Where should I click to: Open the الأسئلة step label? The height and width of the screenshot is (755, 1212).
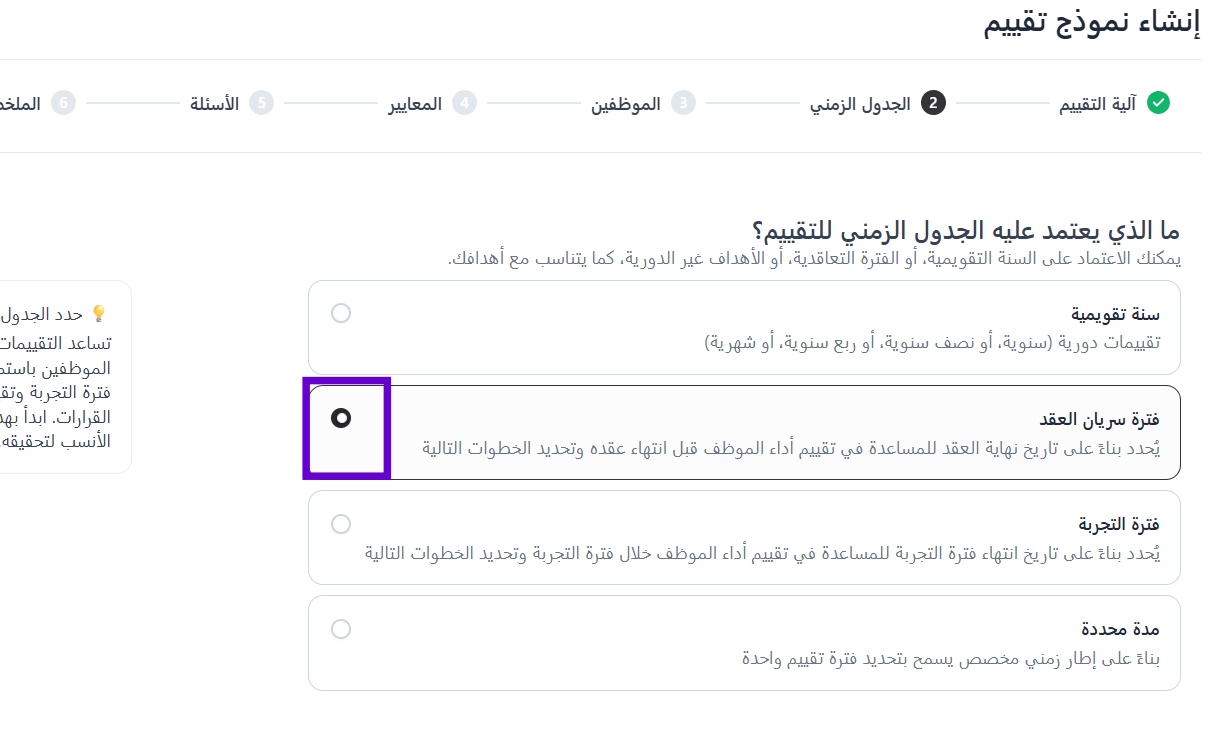point(215,104)
